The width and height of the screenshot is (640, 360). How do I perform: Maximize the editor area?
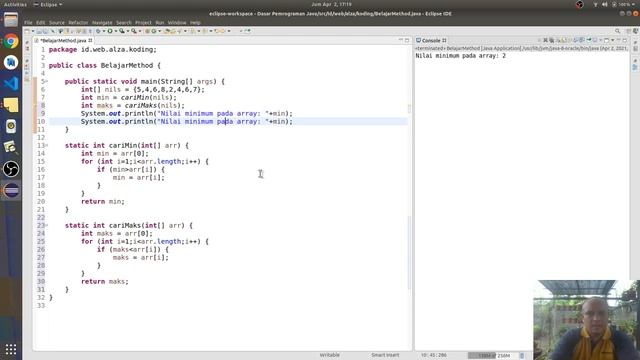point(407,40)
